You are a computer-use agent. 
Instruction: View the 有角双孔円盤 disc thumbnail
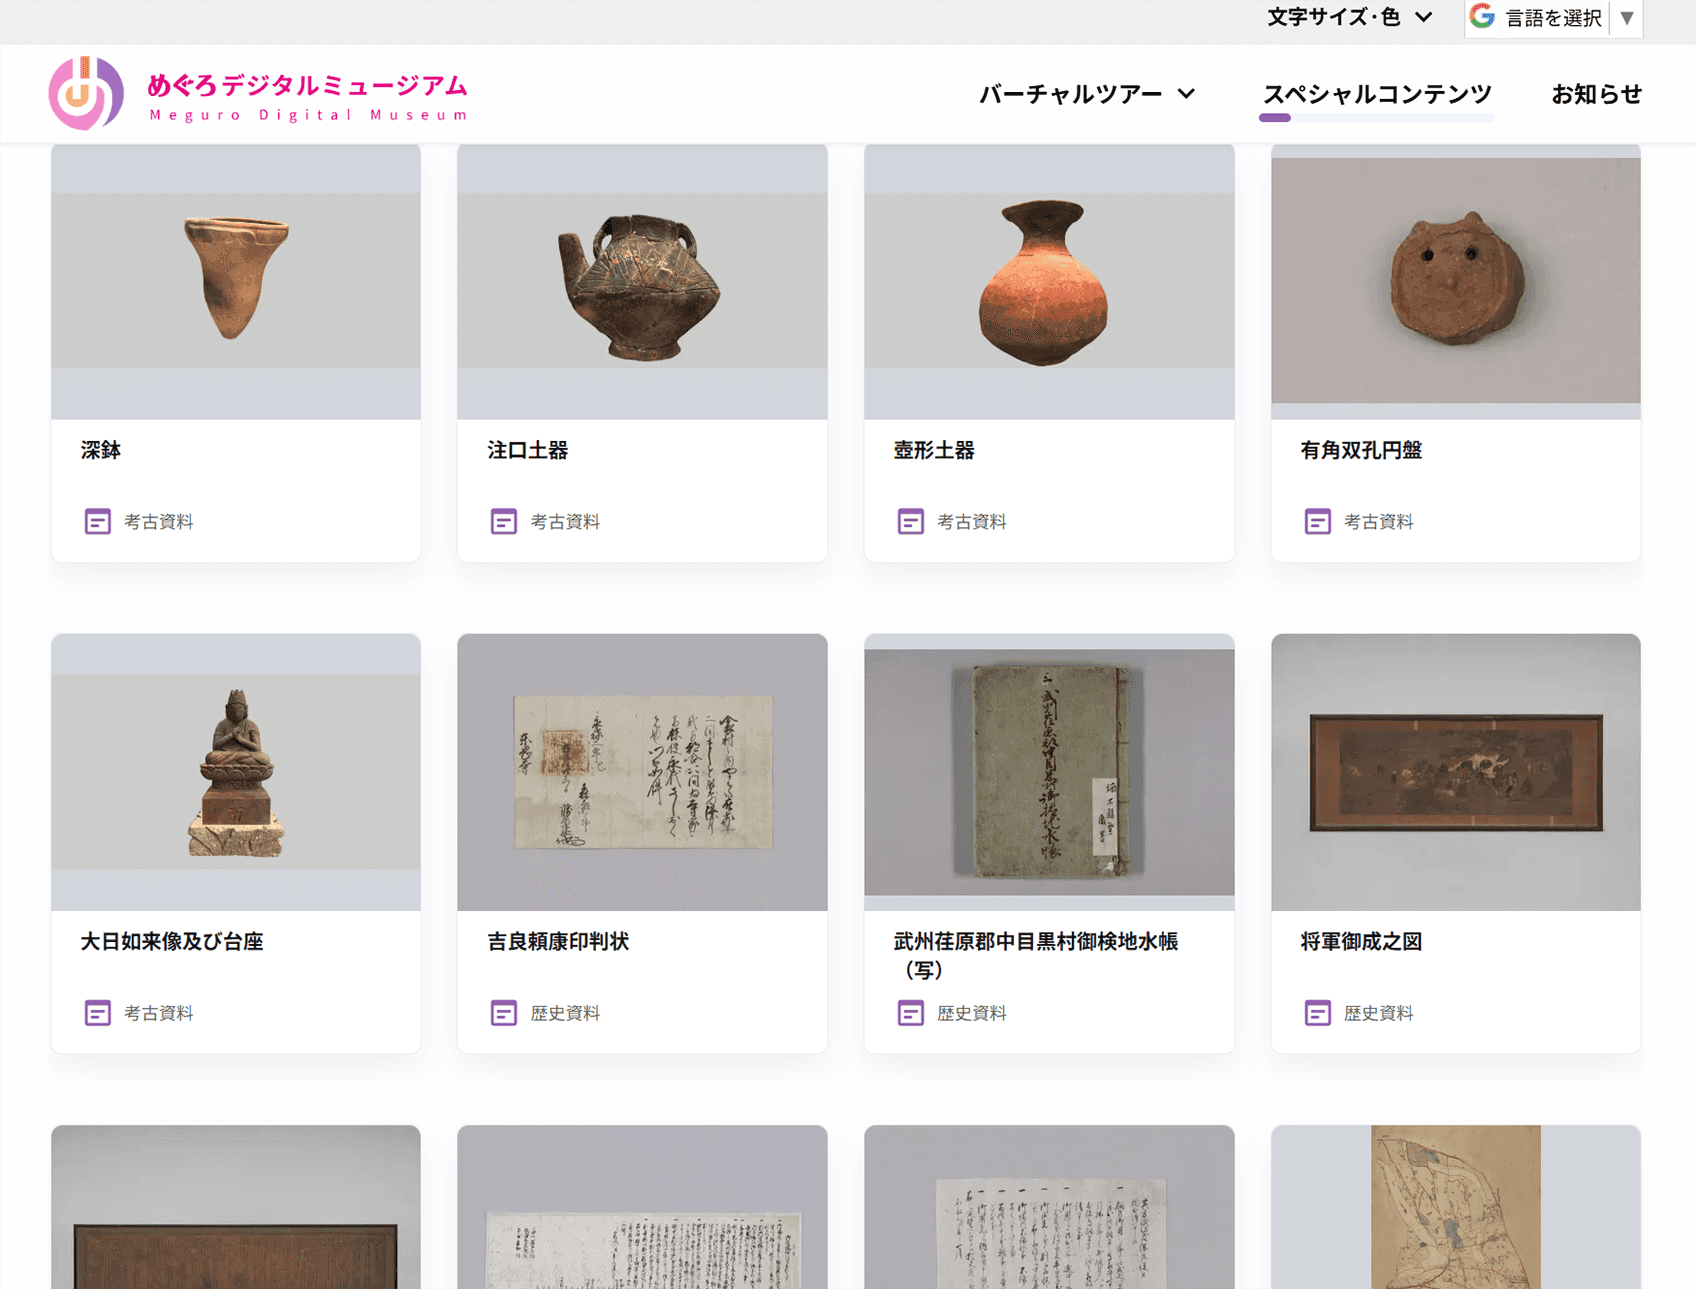tap(1456, 281)
